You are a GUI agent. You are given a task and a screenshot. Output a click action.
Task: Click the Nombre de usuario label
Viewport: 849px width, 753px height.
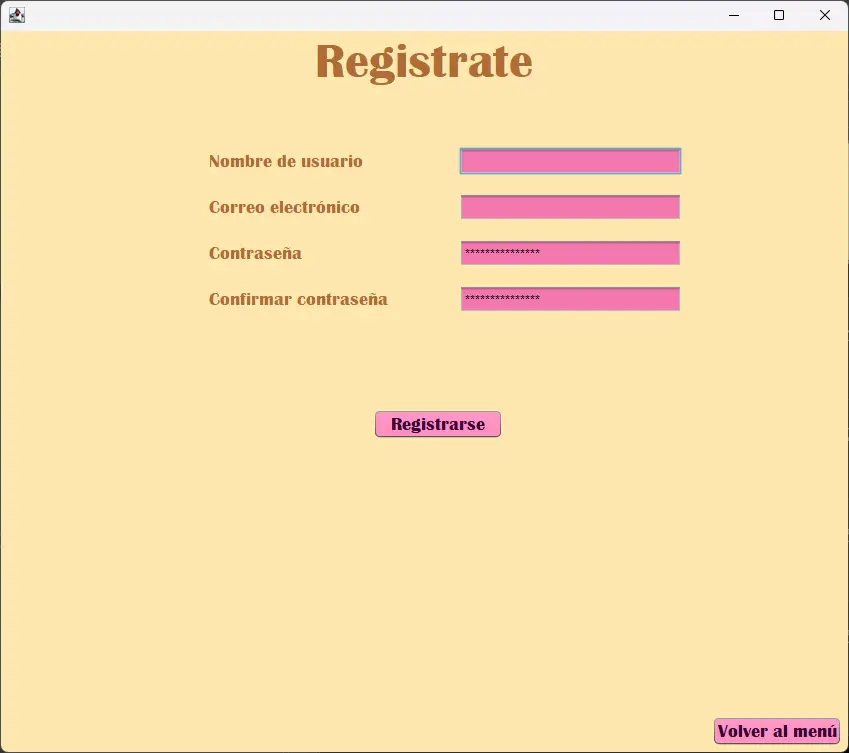tap(285, 161)
